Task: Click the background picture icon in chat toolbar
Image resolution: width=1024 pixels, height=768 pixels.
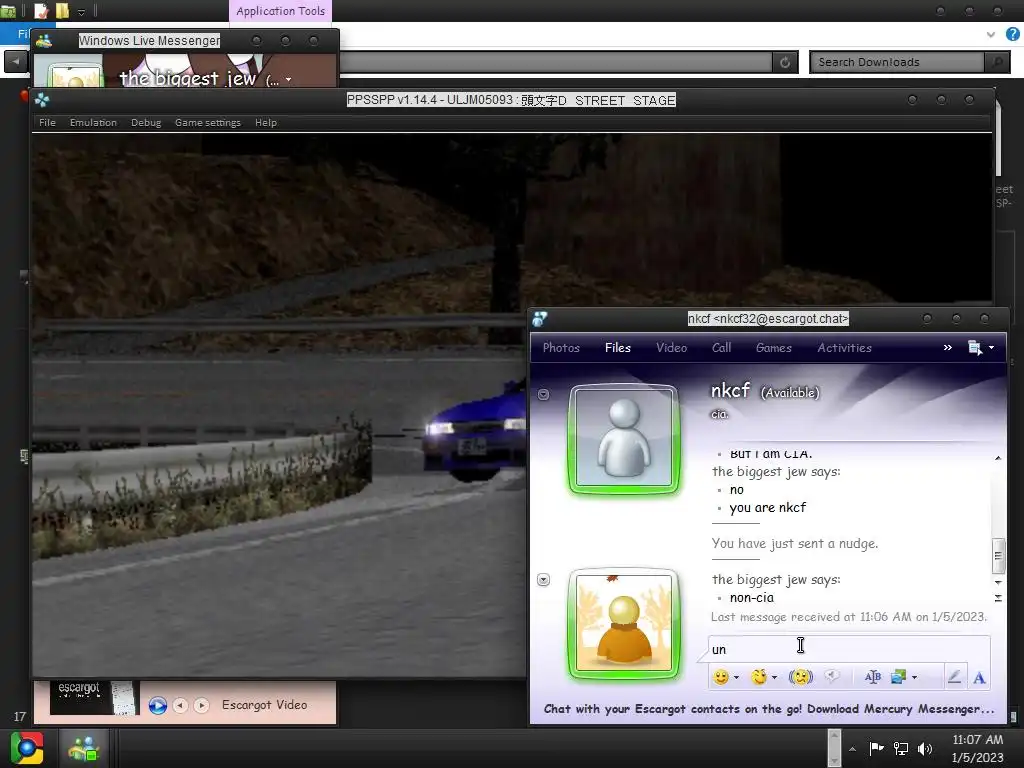Action: click(x=899, y=677)
